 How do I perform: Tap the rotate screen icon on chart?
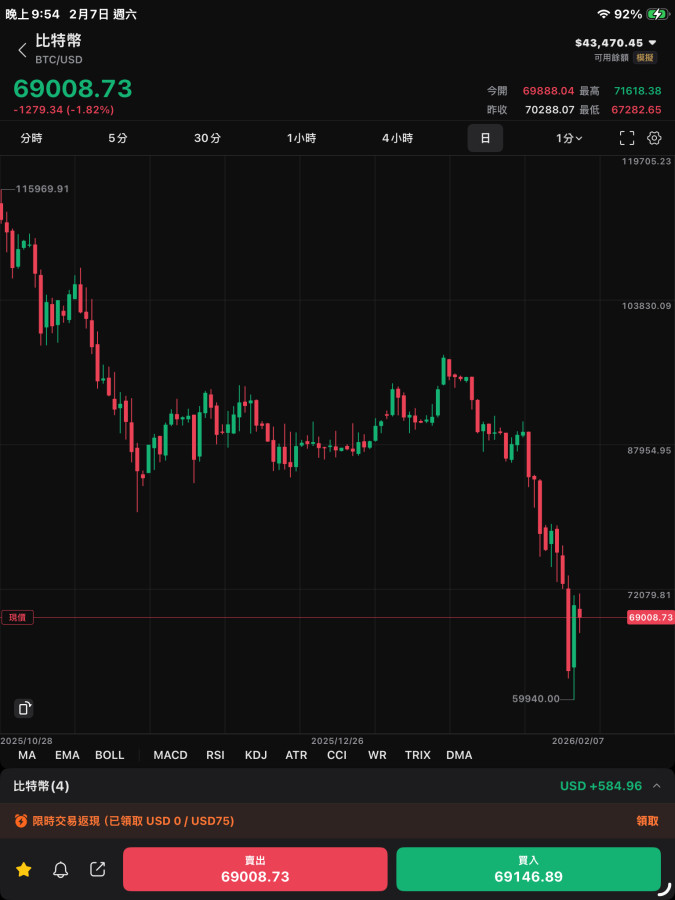24,708
